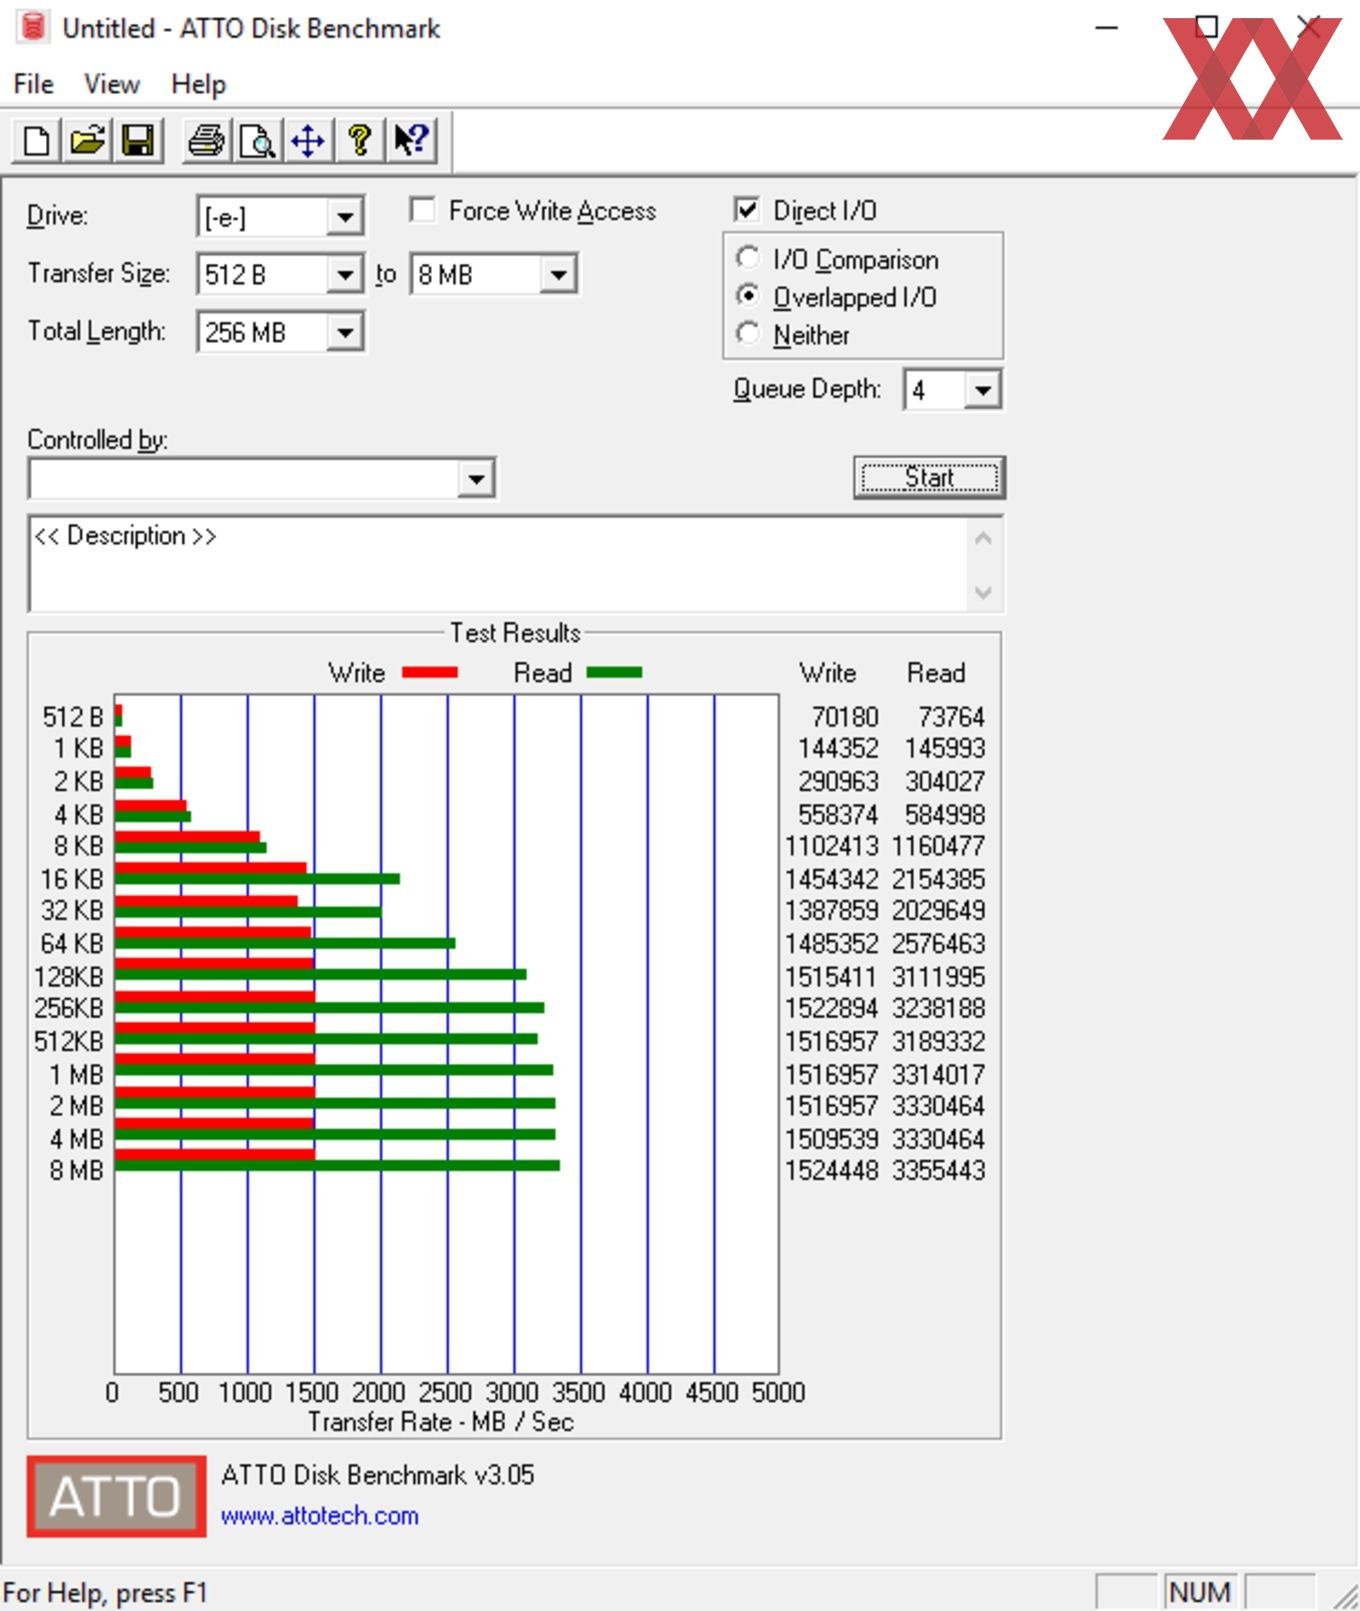Activate the context help pointer icon

[x=411, y=140]
